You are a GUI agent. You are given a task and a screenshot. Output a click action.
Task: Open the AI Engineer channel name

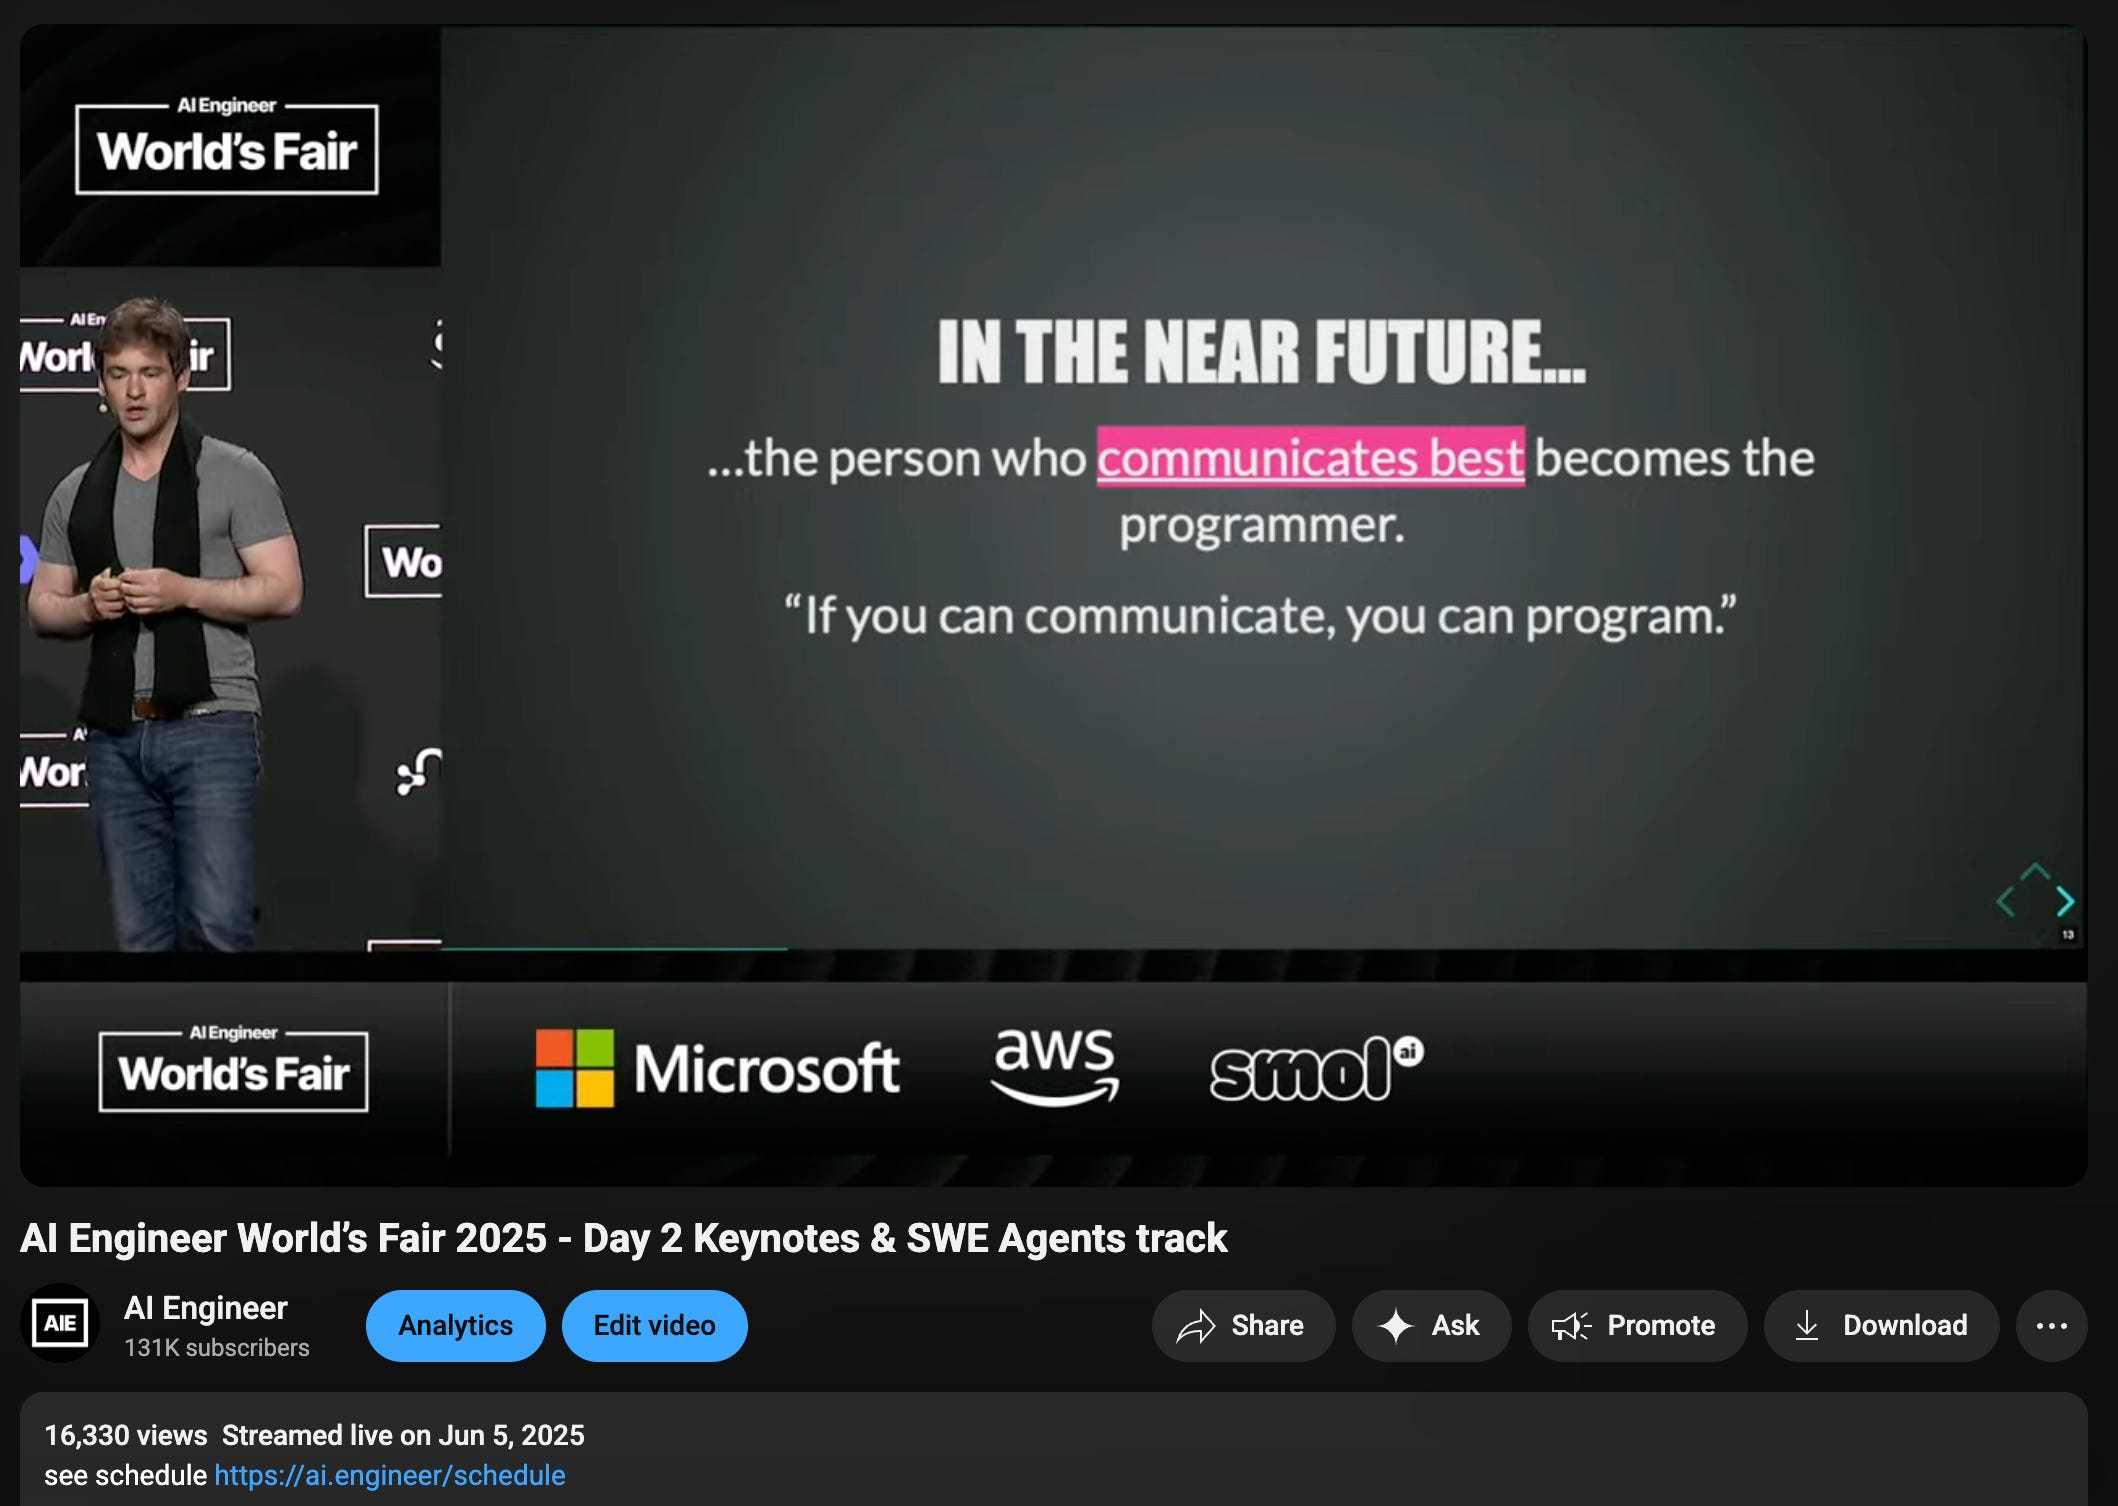[x=205, y=1308]
